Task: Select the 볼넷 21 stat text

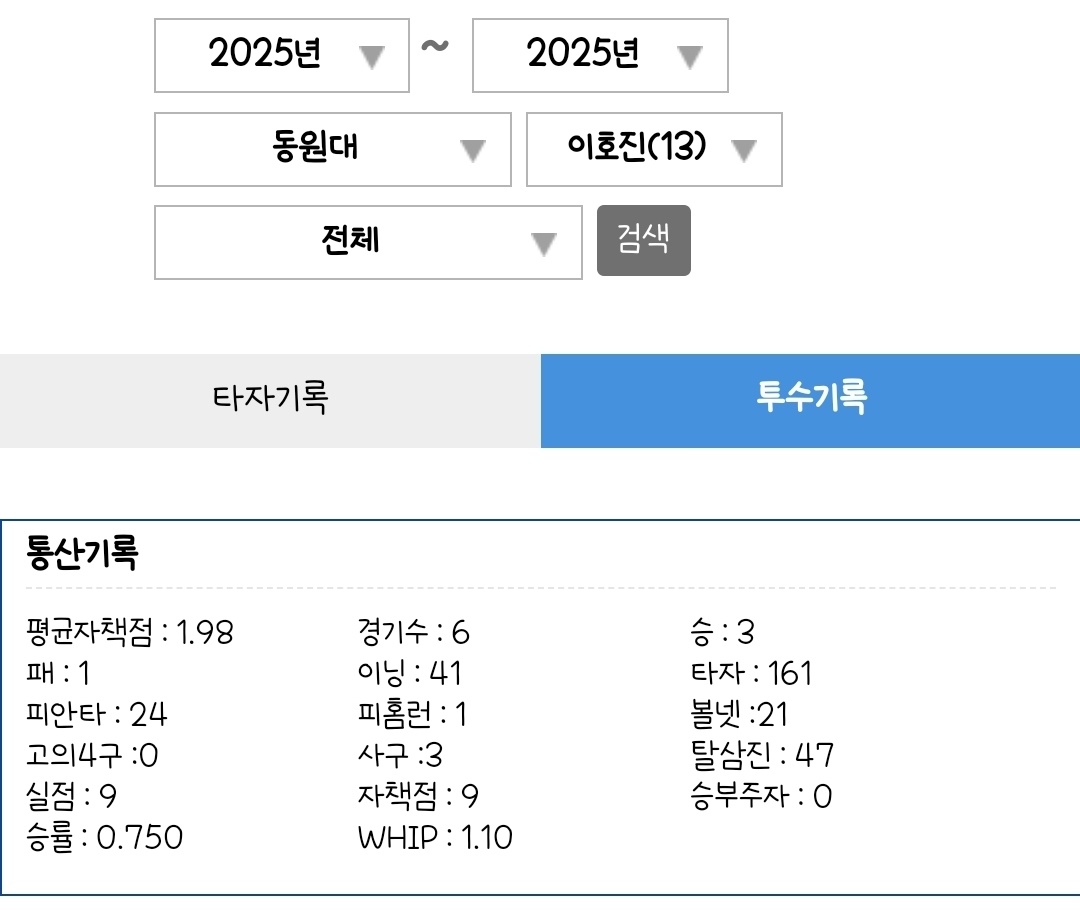Action: 739,714
